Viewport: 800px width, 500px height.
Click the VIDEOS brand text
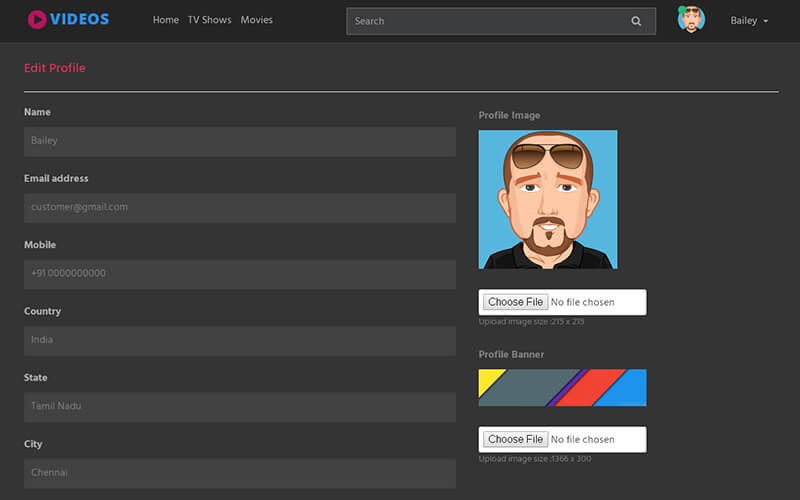pyautogui.click(x=80, y=19)
